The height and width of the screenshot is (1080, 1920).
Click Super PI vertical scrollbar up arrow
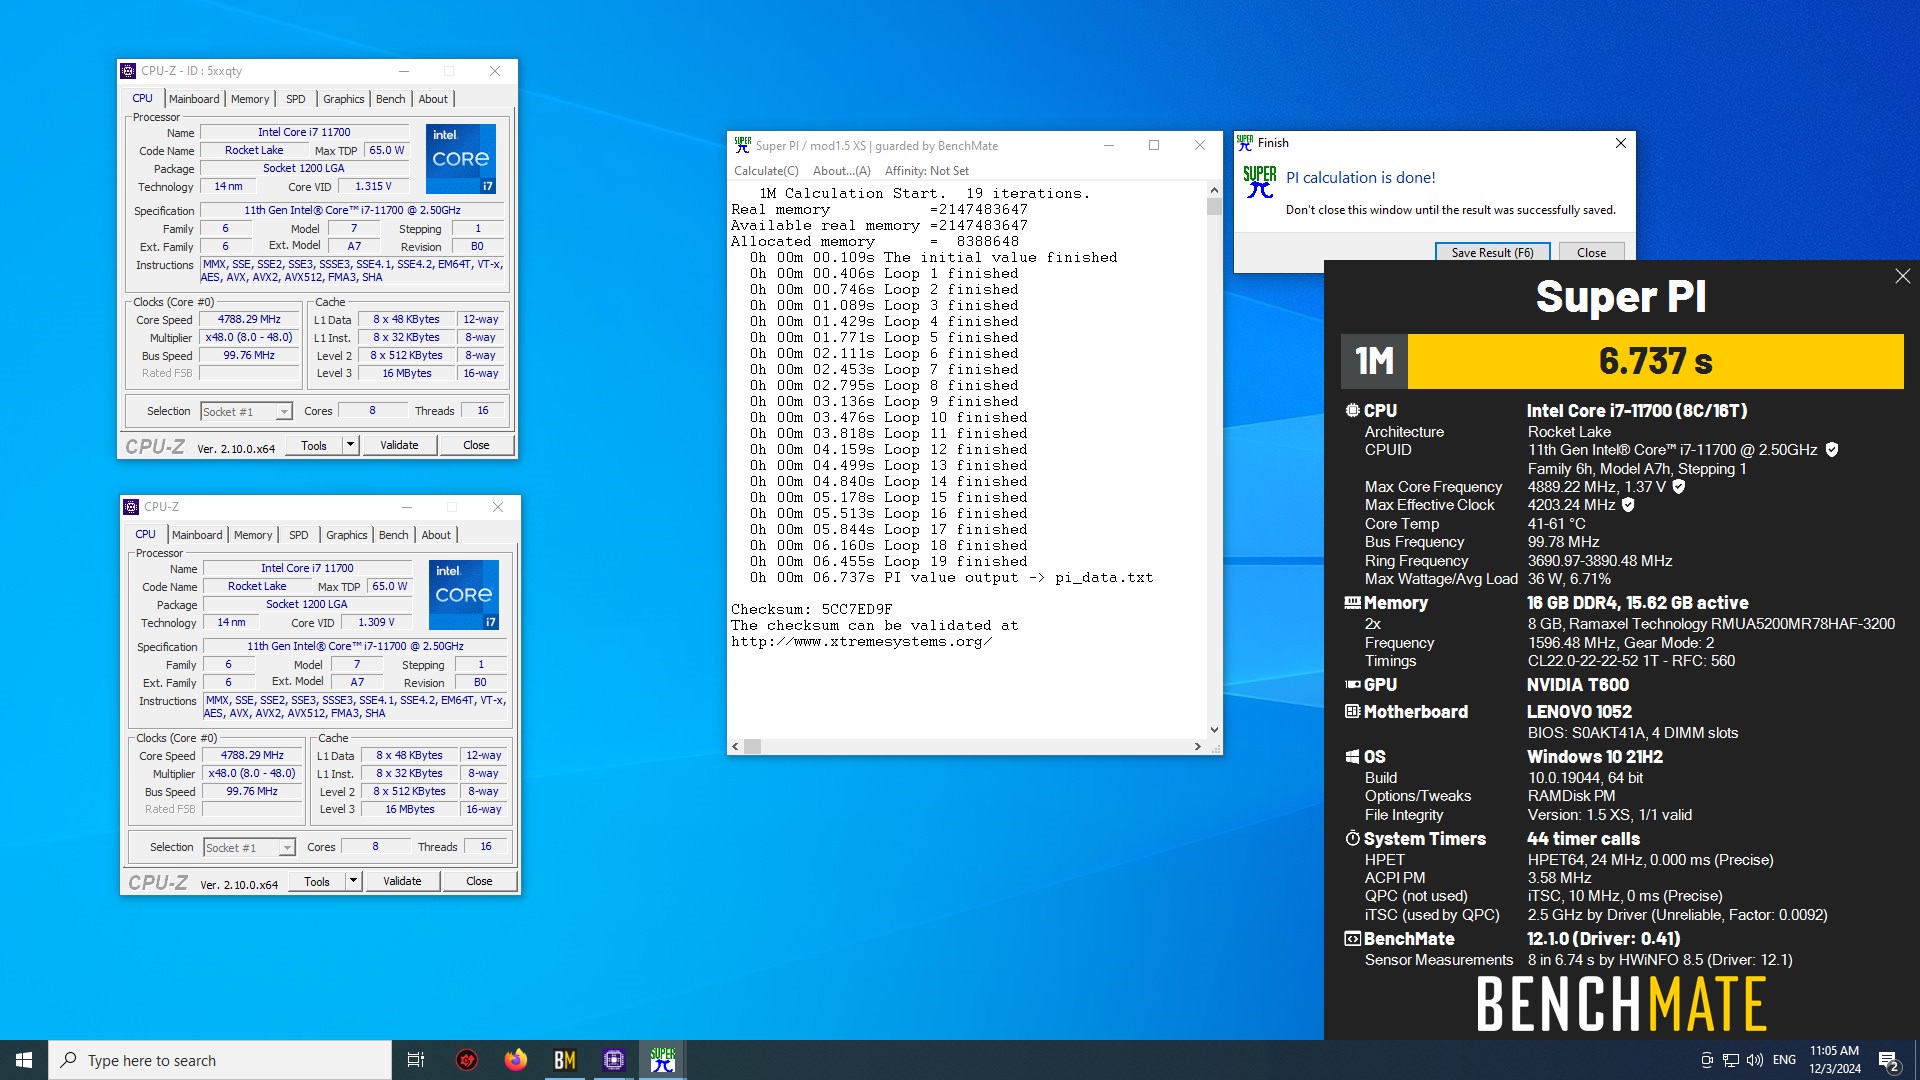point(1214,190)
